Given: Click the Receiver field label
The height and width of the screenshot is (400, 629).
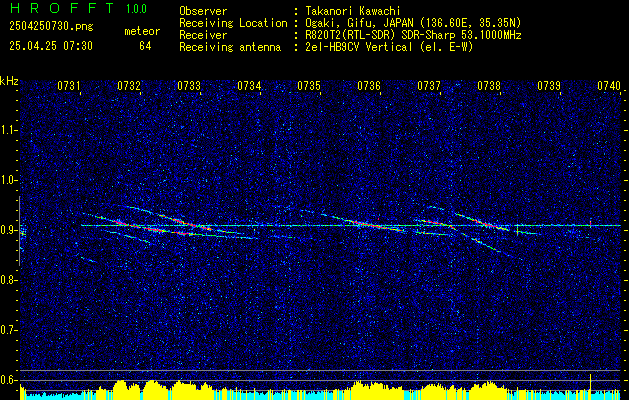Looking at the screenshot, I should click(x=203, y=35).
